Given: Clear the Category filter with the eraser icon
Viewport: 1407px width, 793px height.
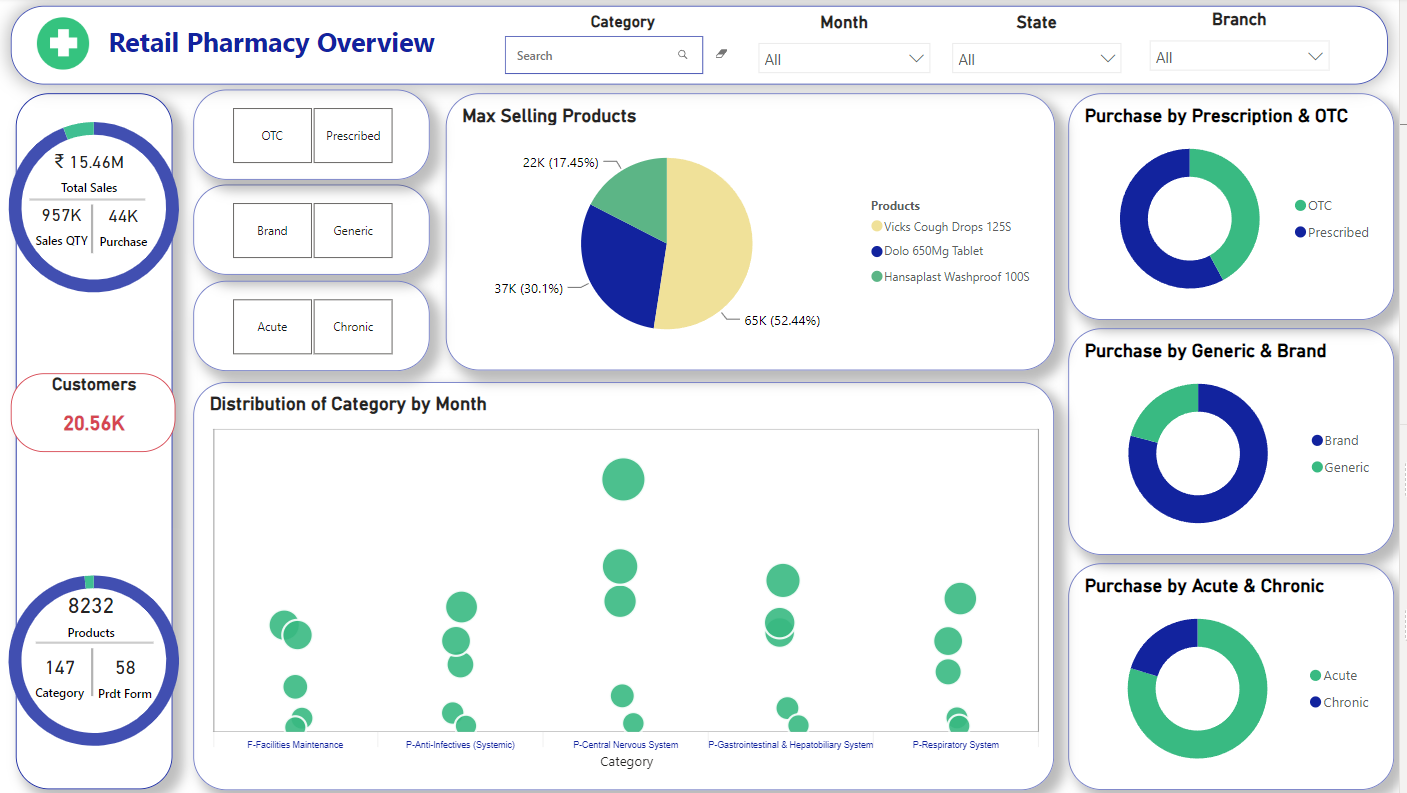Looking at the screenshot, I should (722, 54).
